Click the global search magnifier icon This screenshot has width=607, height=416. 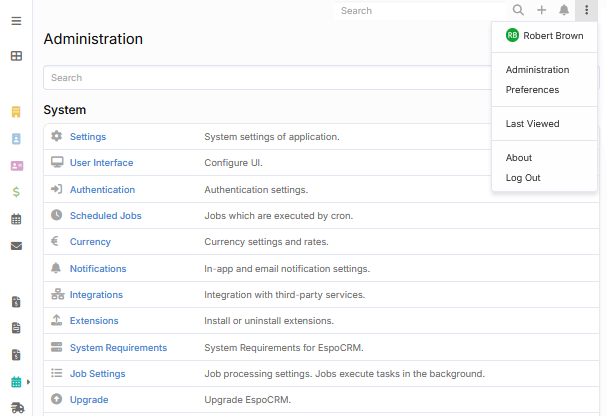point(518,10)
